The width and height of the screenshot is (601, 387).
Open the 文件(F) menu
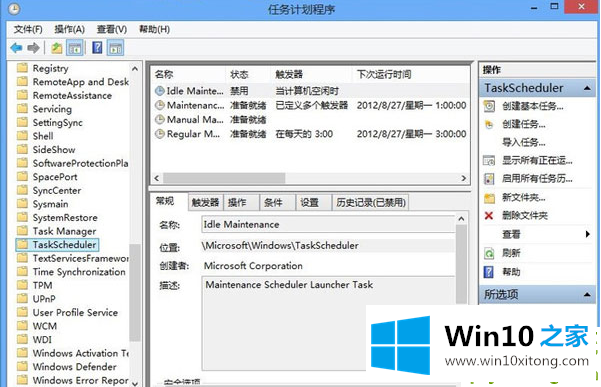coord(28,30)
